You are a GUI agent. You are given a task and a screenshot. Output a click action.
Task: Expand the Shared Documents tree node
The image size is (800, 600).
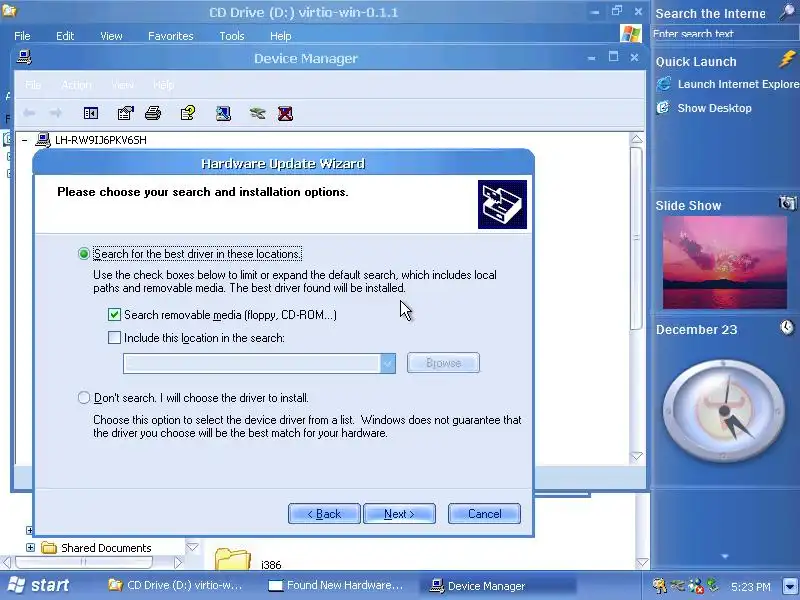[30, 547]
